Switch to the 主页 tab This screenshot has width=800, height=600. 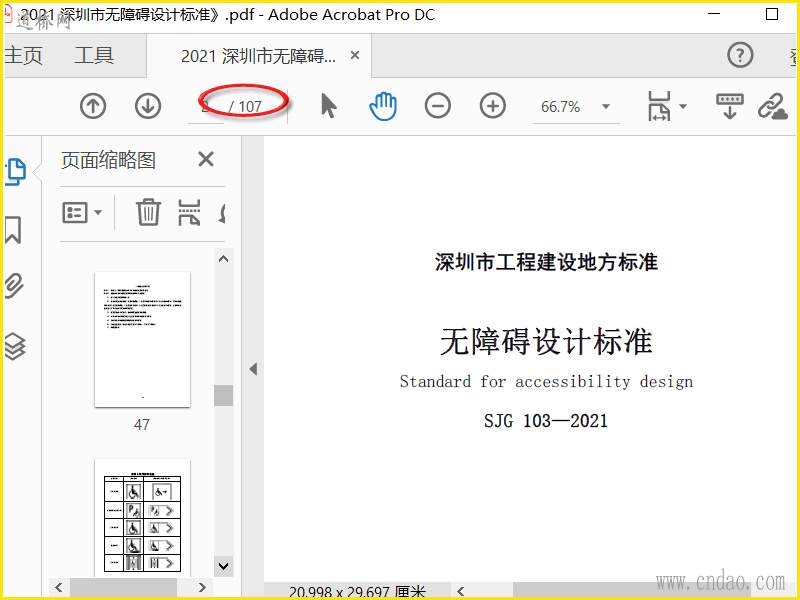[x=23, y=55]
